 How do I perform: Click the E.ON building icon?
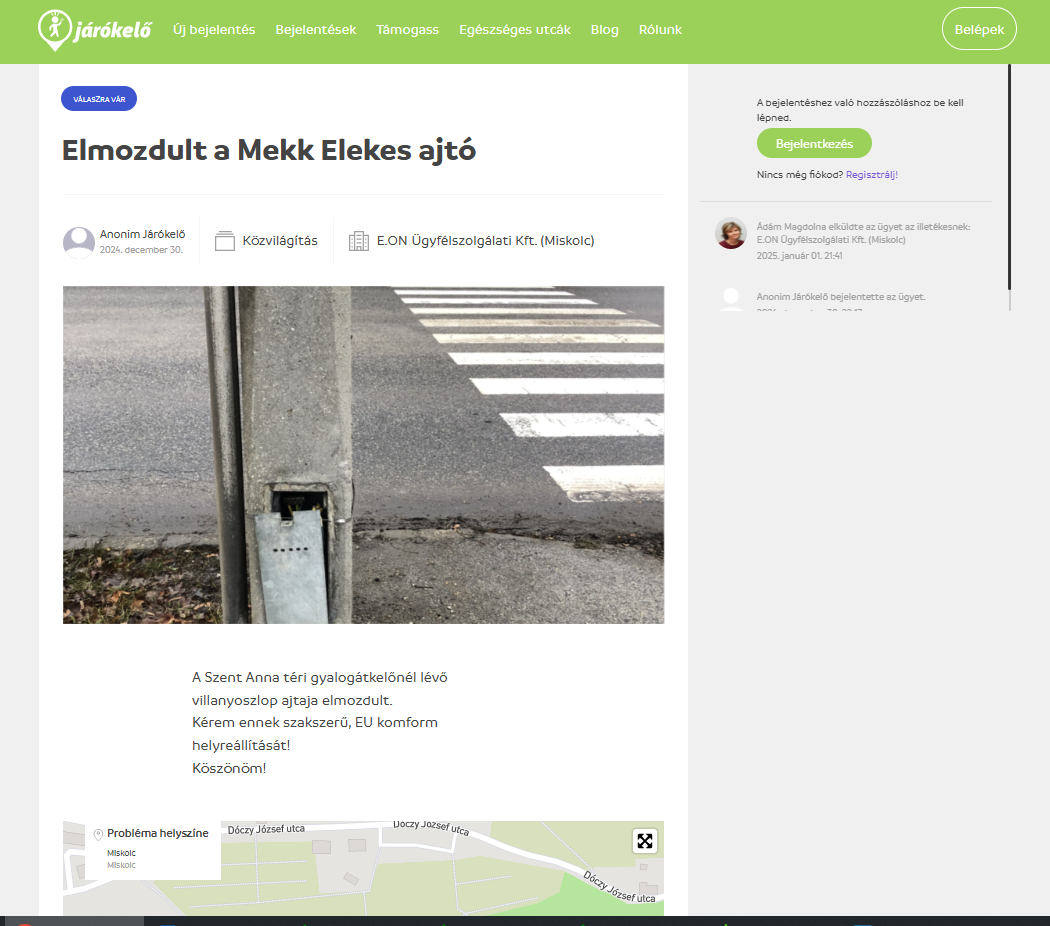pos(358,241)
